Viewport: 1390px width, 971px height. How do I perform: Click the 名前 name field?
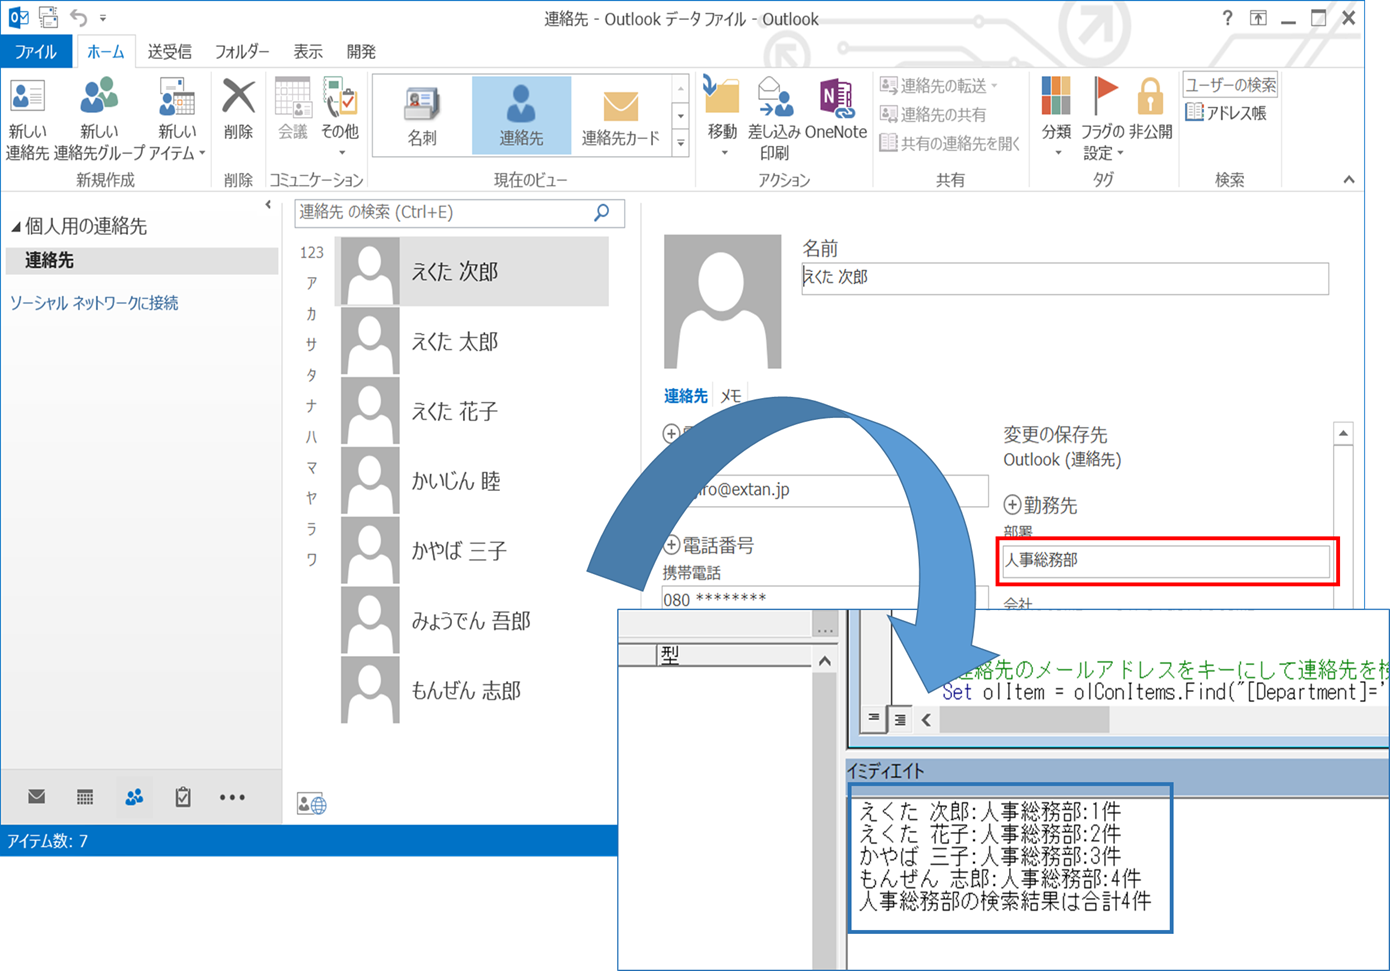1065,278
